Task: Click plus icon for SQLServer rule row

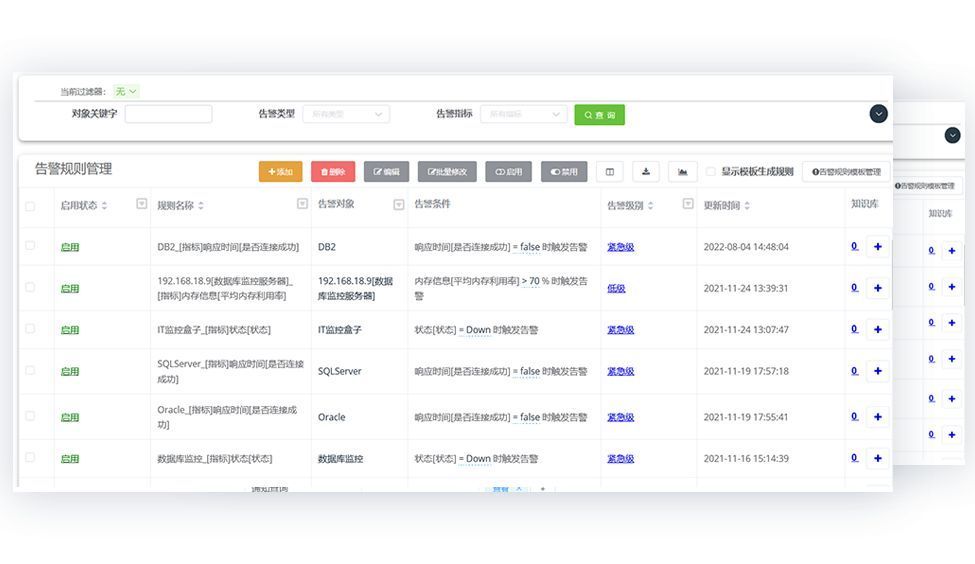Action: pos(877,371)
